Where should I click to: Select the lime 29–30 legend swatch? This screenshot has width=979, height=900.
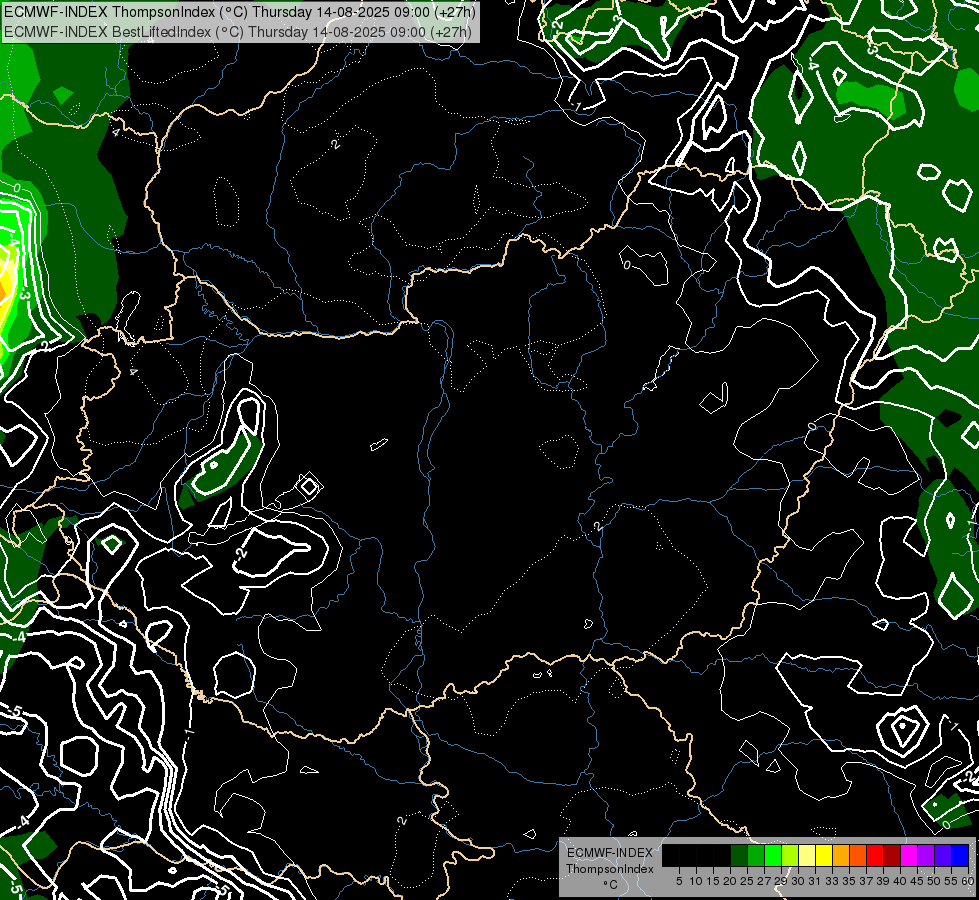pos(790,856)
